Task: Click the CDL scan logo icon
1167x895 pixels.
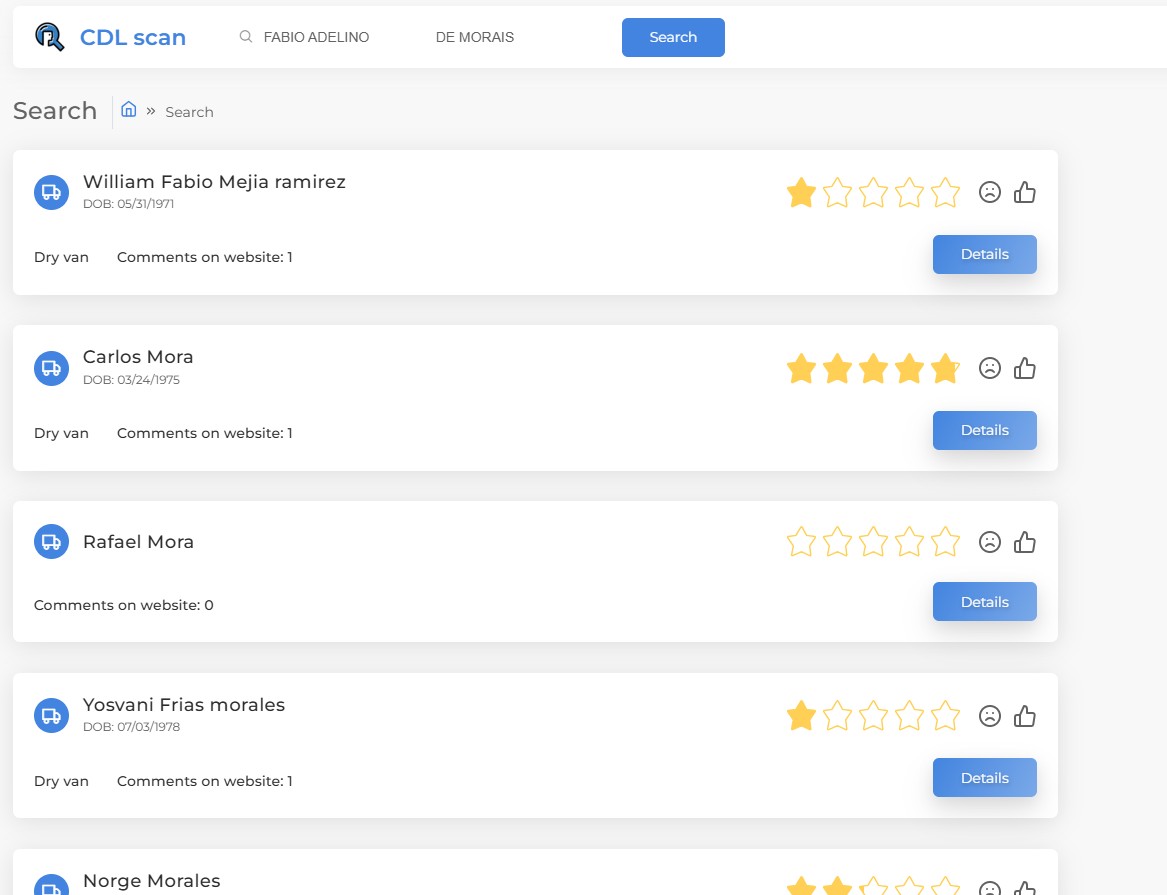Action: pos(49,37)
